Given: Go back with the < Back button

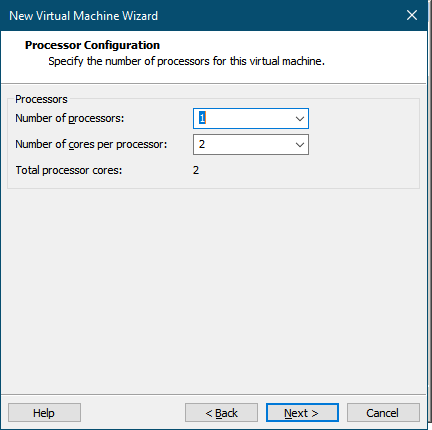Looking at the screenshot, I should coord(221,413).
